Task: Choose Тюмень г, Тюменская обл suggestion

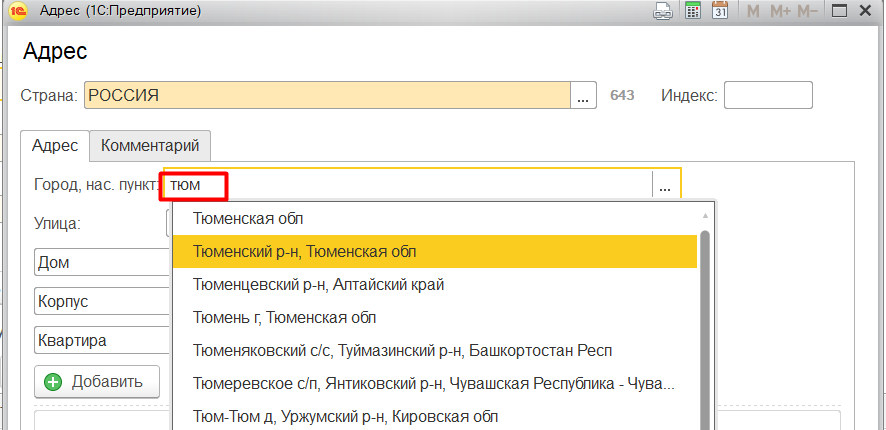Action: coord(284,318)
